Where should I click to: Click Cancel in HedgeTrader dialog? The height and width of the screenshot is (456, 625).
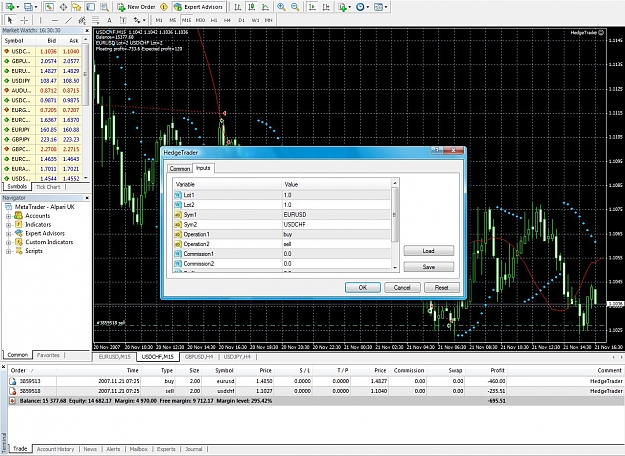402,287
